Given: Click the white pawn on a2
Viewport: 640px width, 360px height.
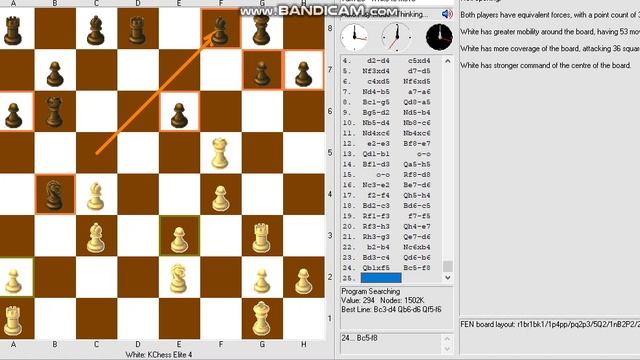Looking at the screenshot, I should tap(13, 281).
